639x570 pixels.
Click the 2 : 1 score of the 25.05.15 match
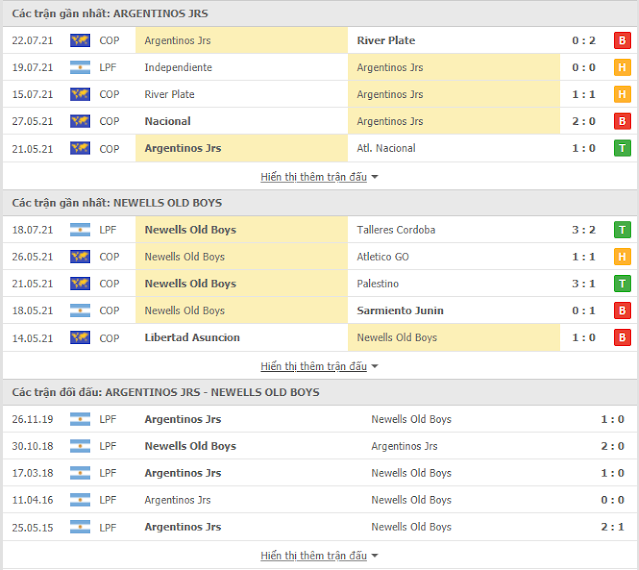pos(613,527)
